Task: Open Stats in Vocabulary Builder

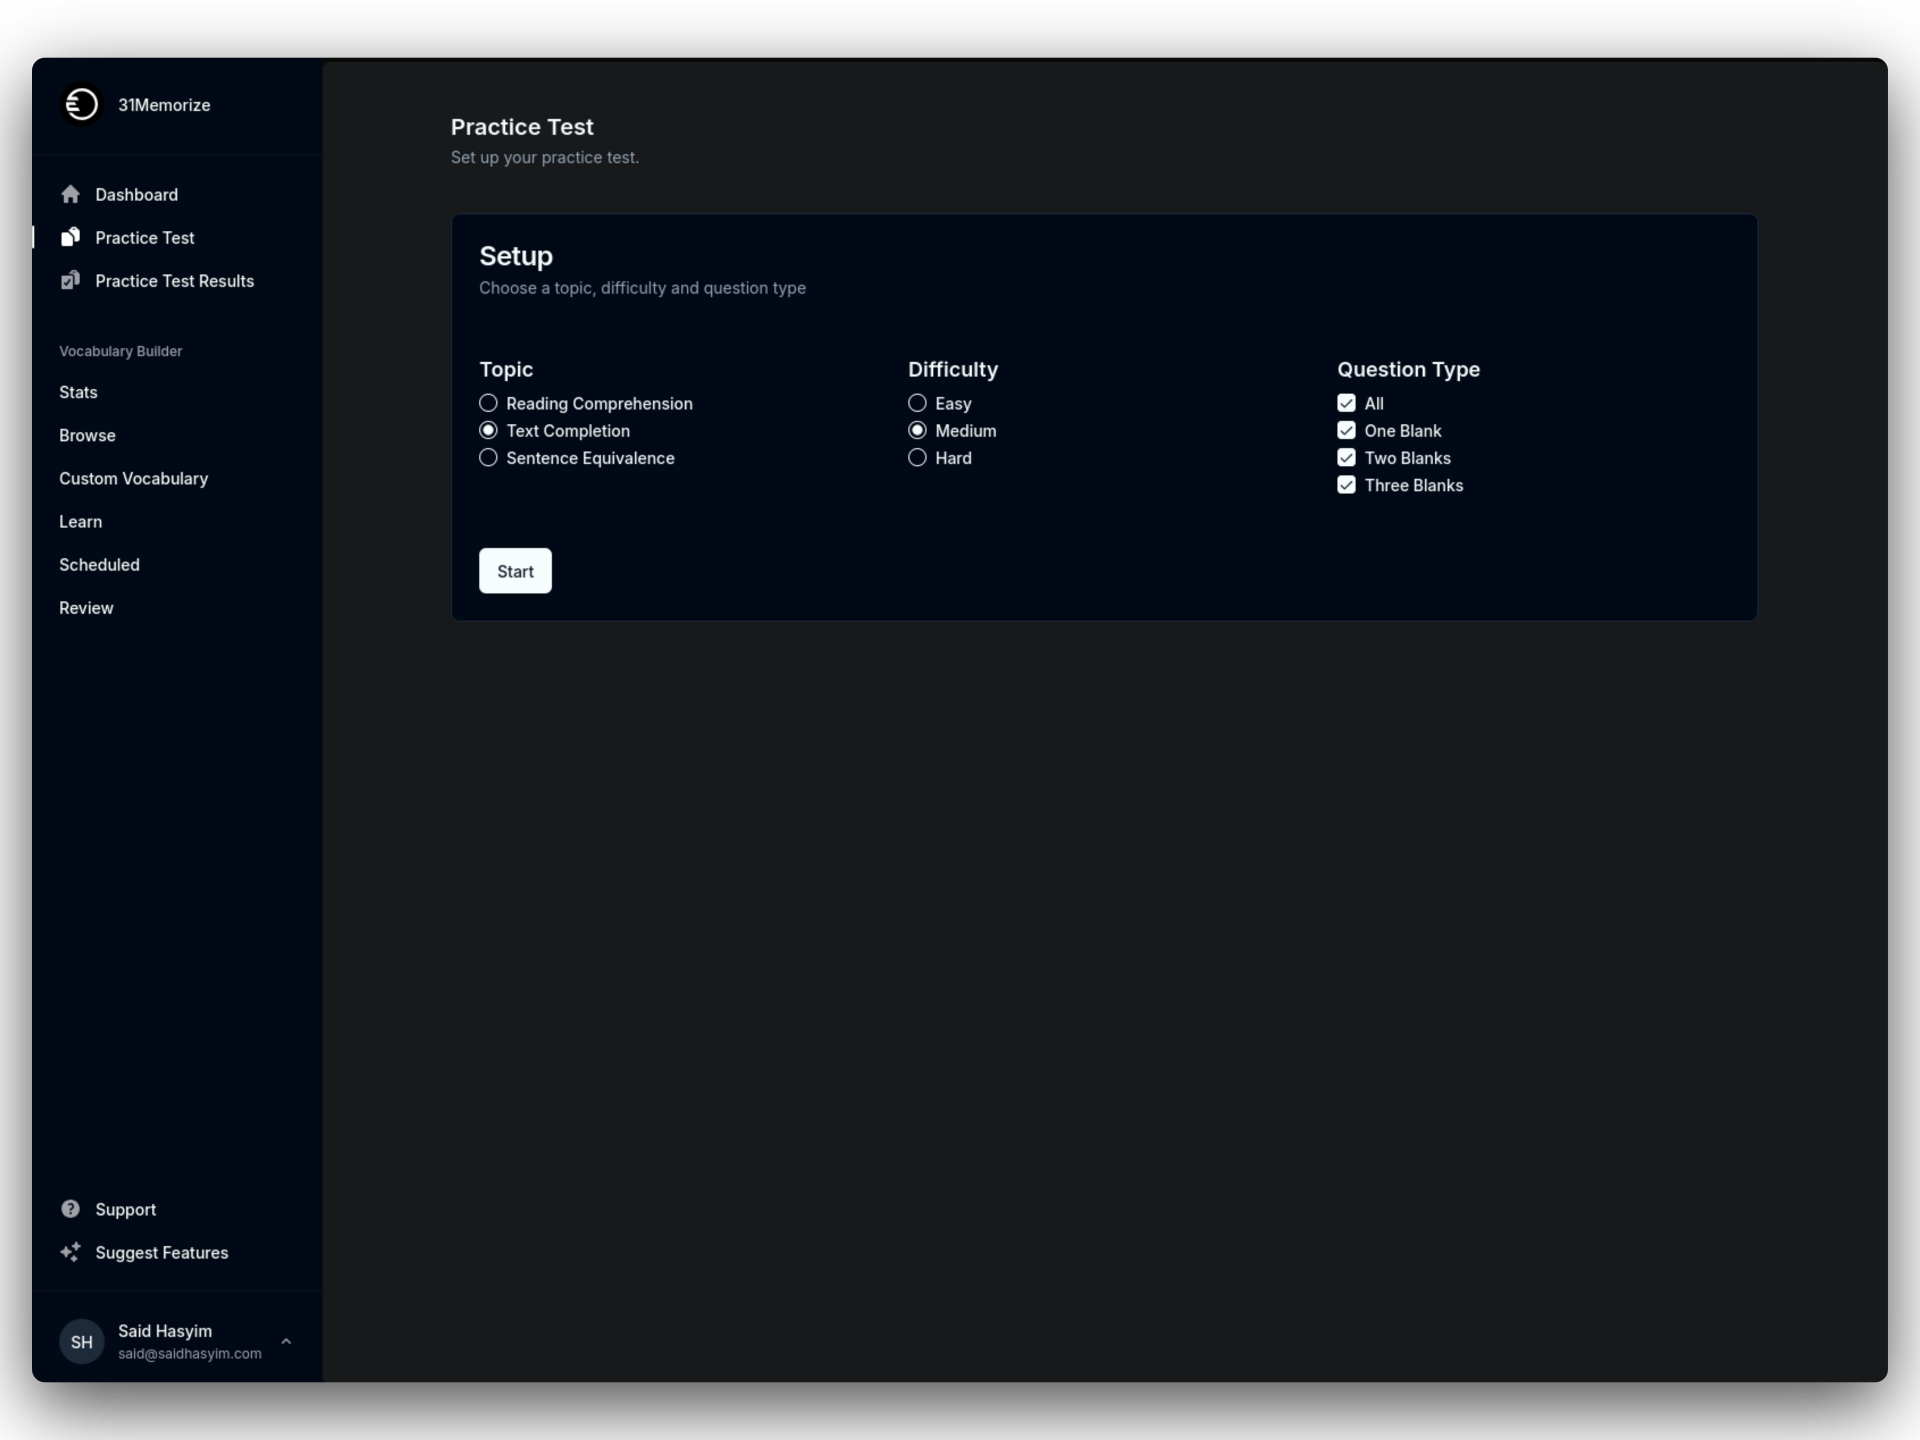Action: (78, 392)
